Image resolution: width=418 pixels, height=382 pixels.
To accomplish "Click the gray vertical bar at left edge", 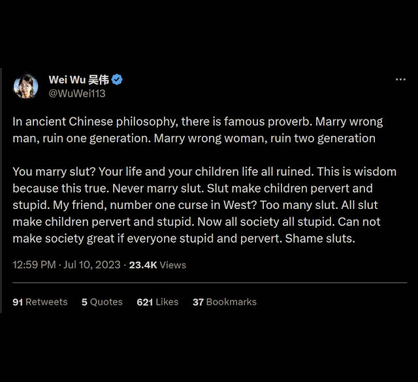I will (x=1, y=191).
